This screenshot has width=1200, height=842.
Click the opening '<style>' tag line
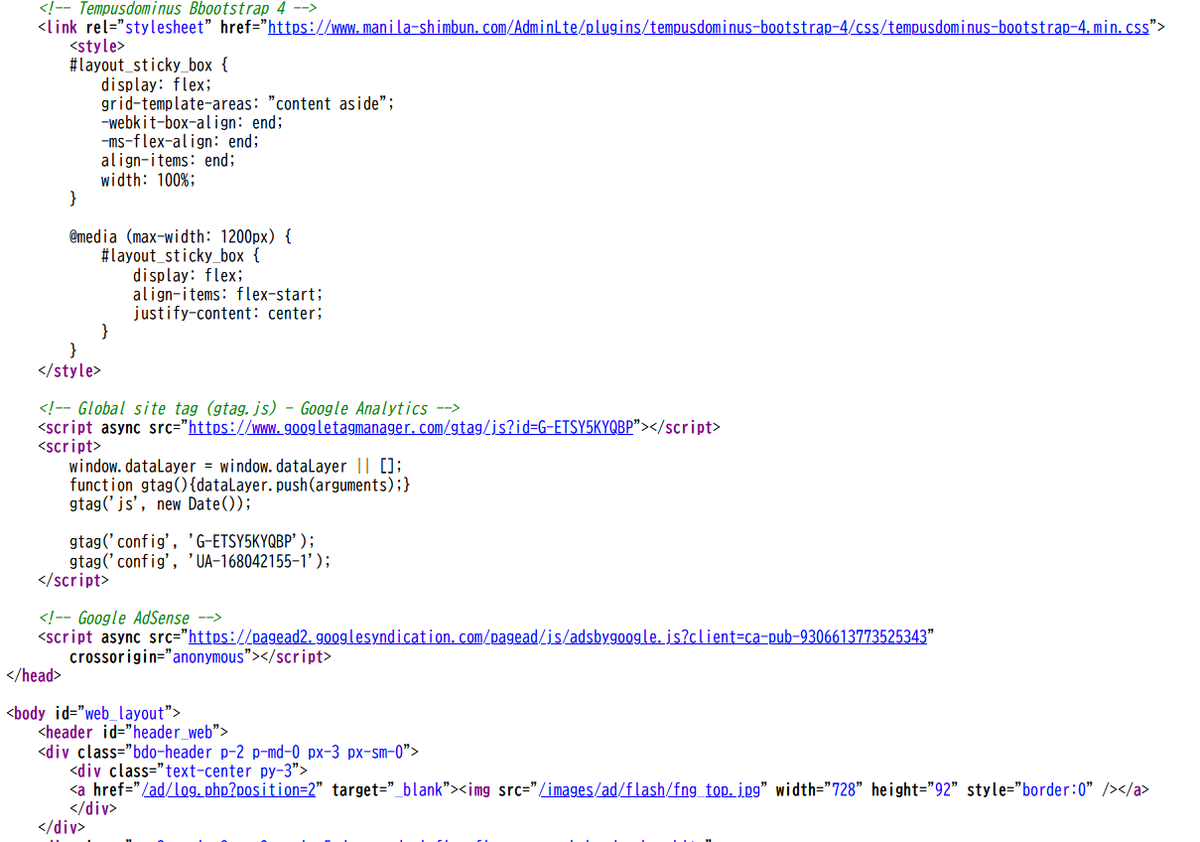pyautogui.click(x=97, y=46)
